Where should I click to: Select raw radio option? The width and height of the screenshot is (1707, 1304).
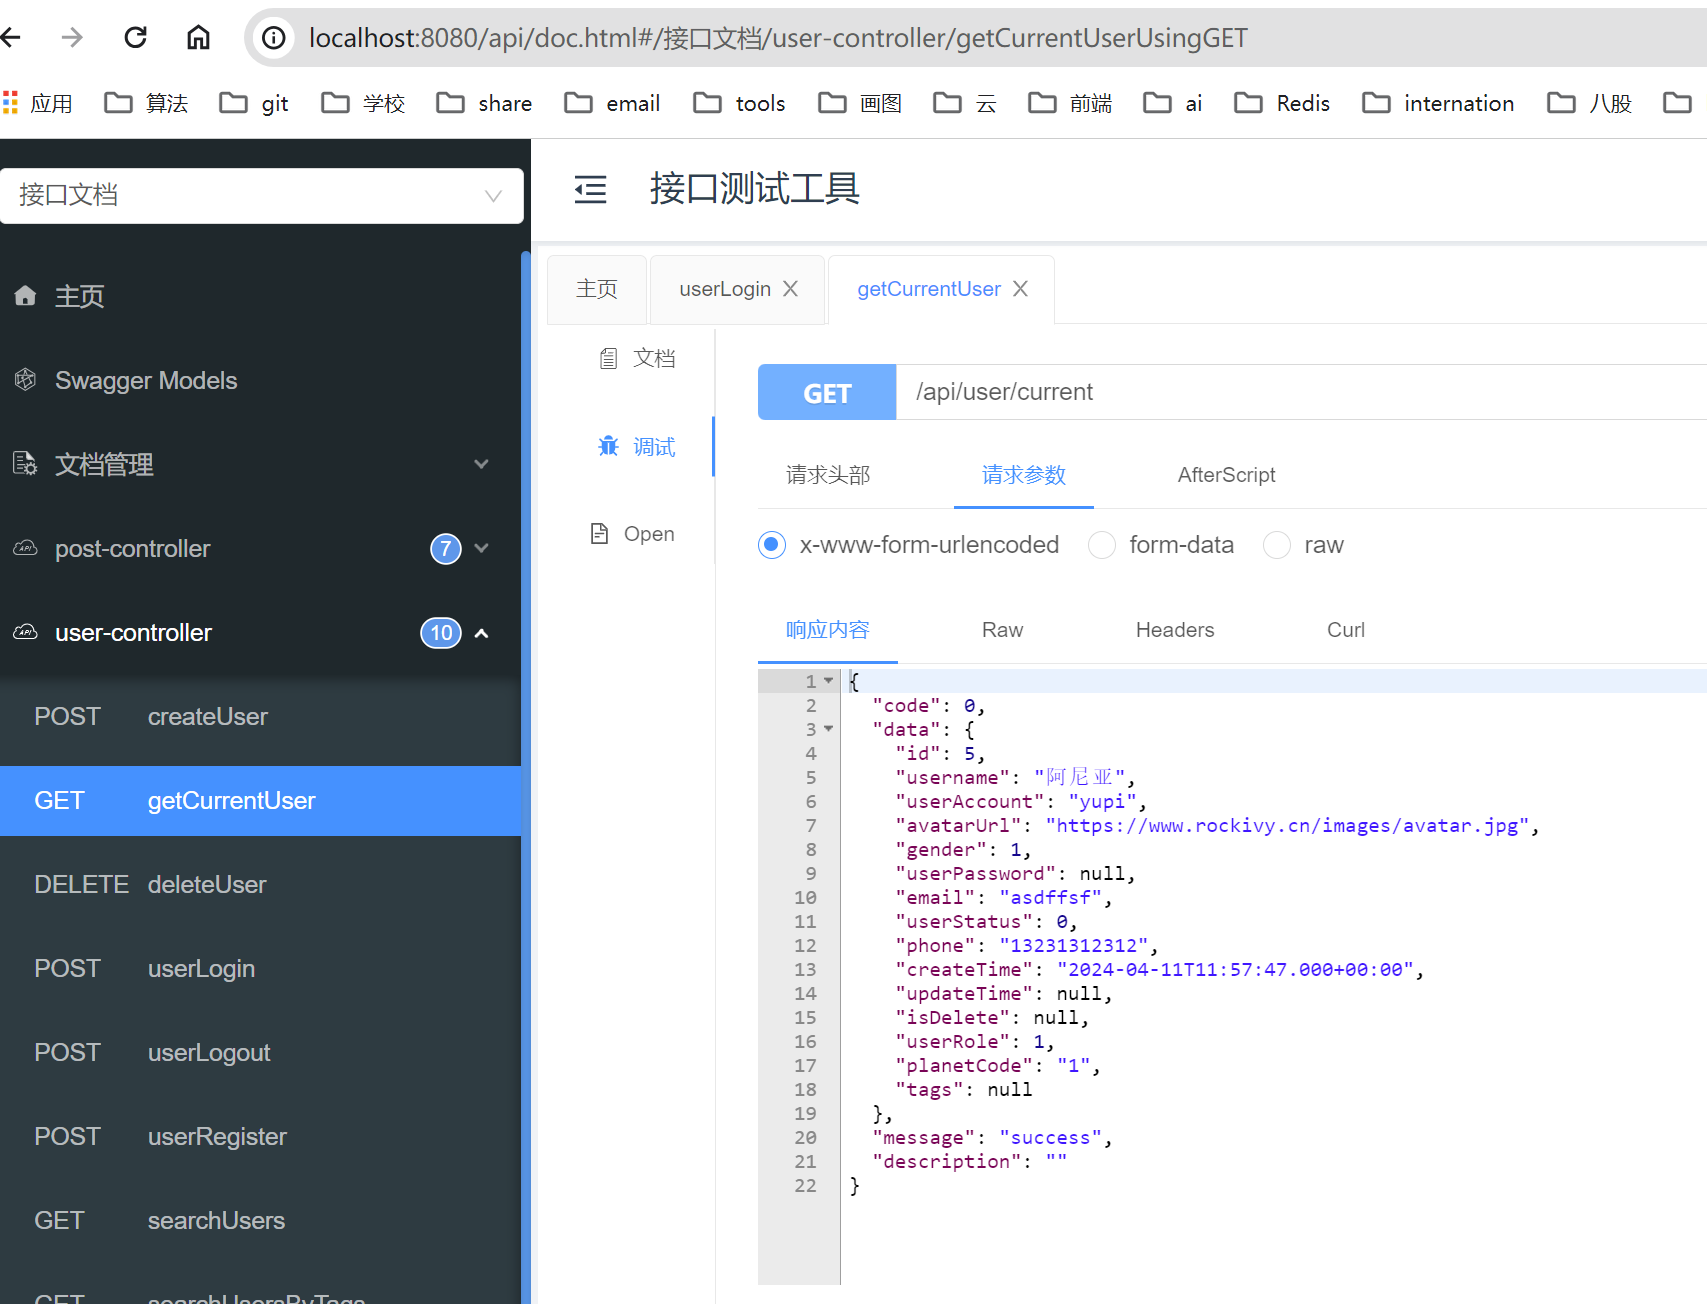click(x=1277, y=545)
